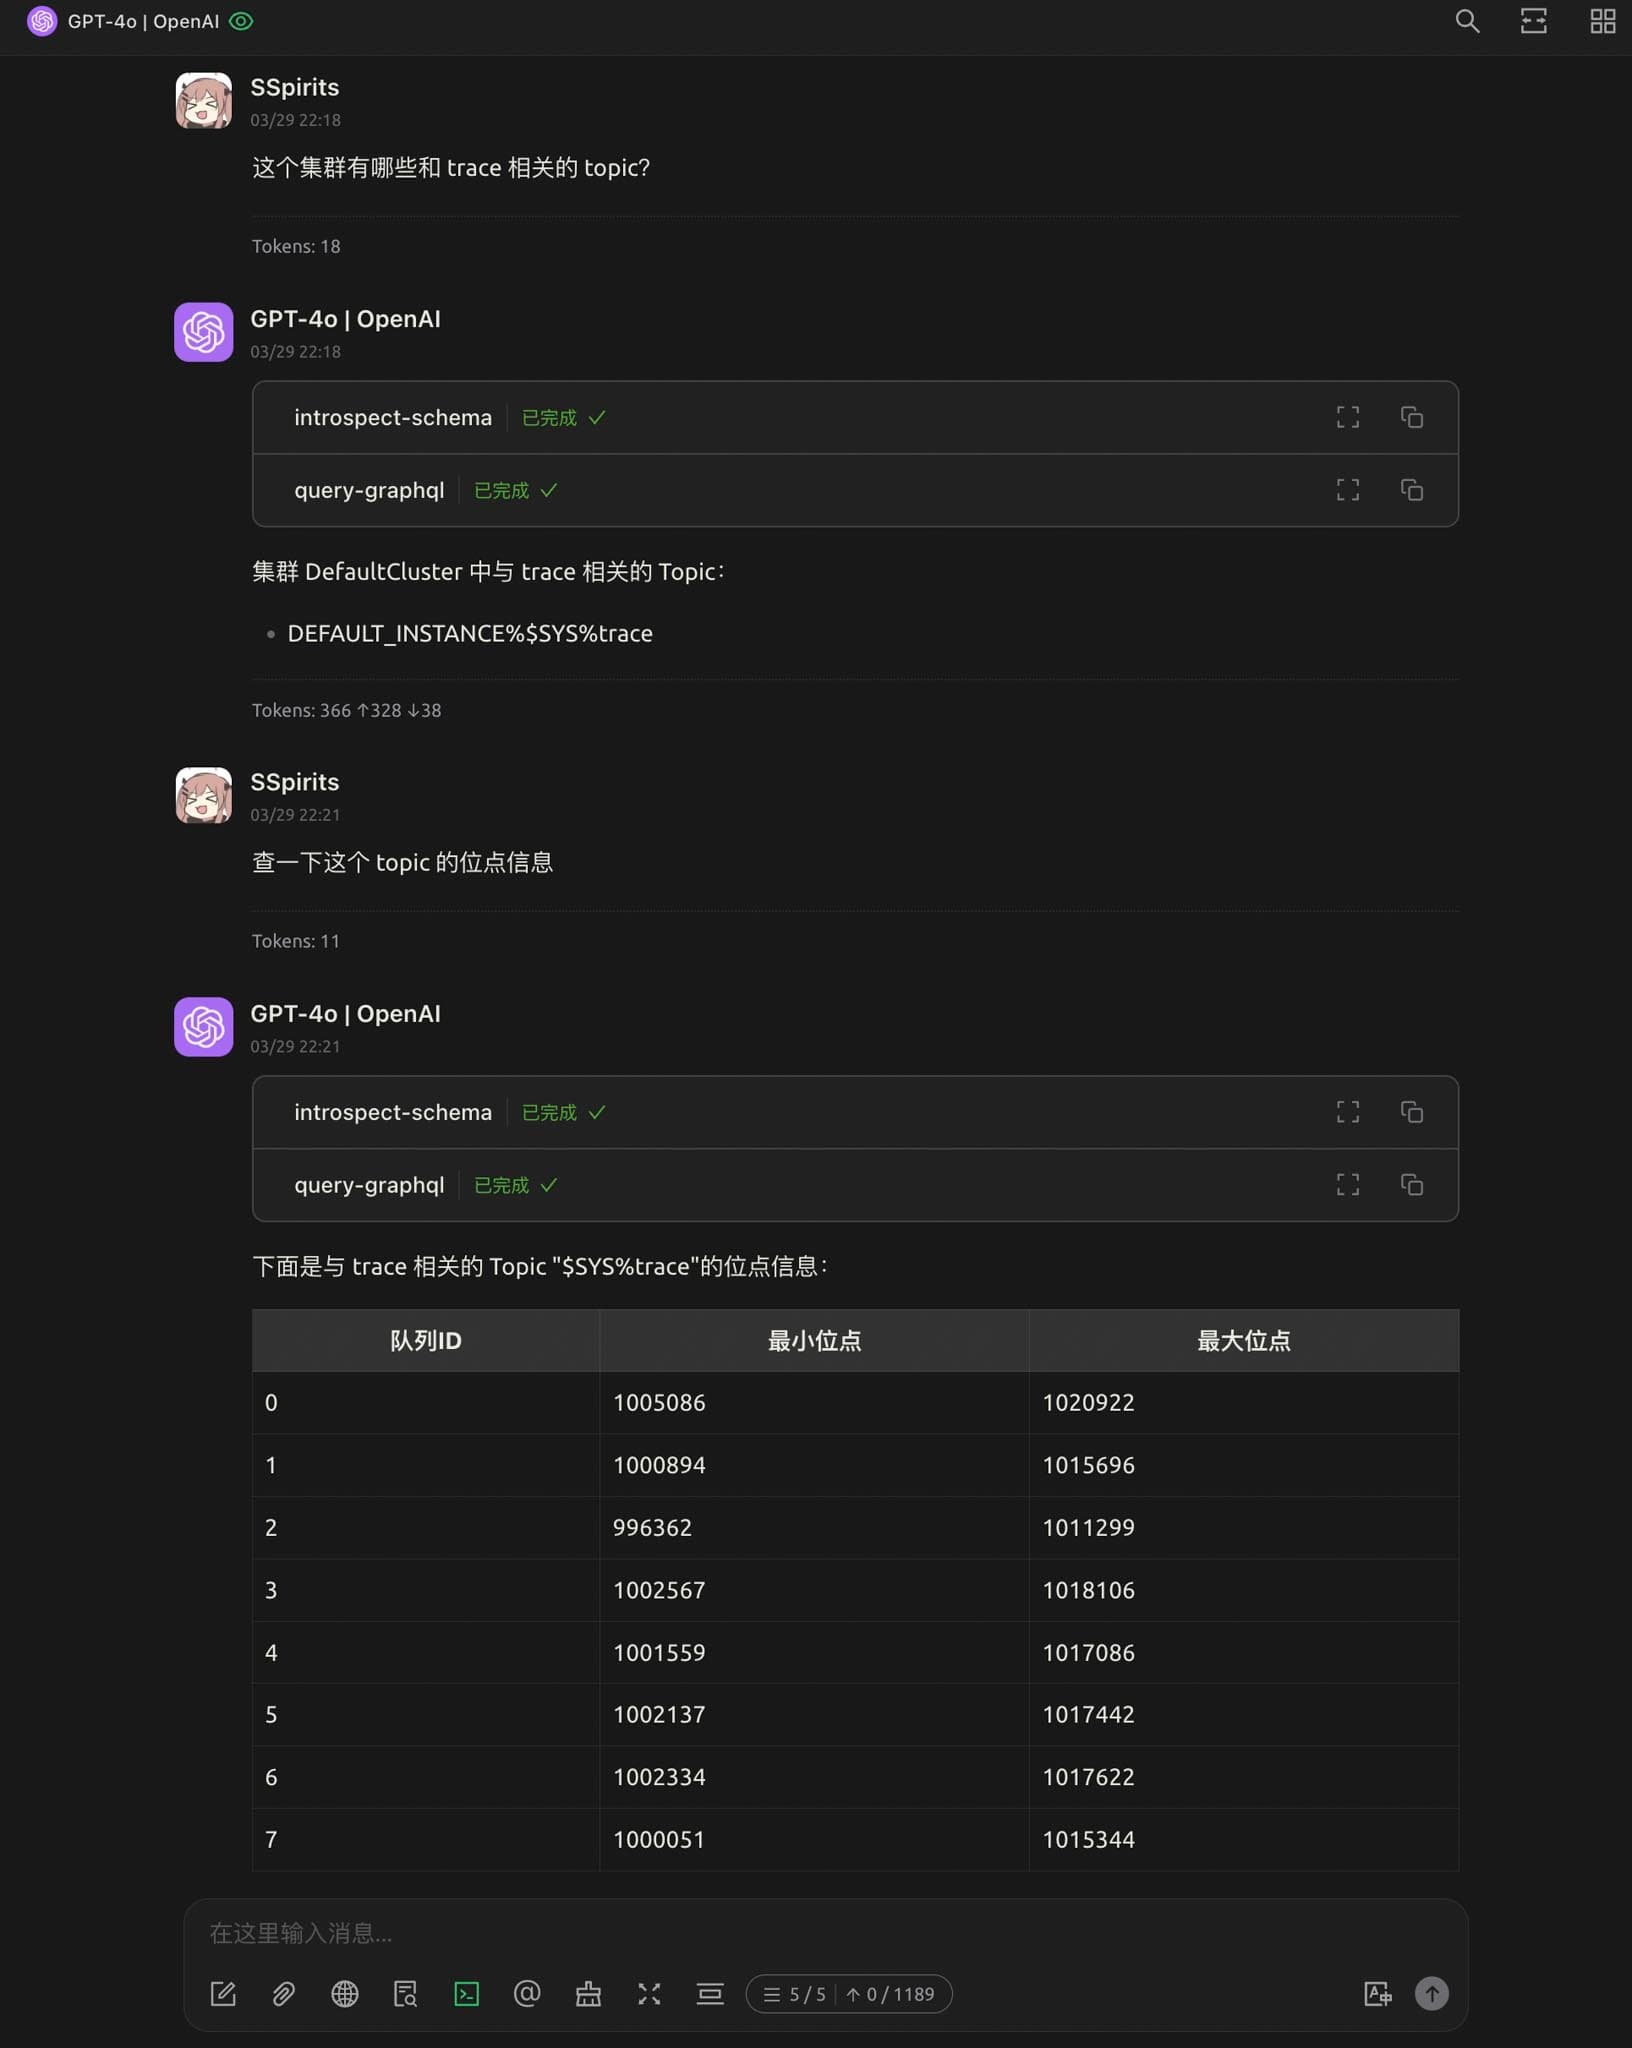Open search from the top-right magnifier icon
Screen dimensions: 1632x2048
pyautogui.click(x=1466, y=21)
